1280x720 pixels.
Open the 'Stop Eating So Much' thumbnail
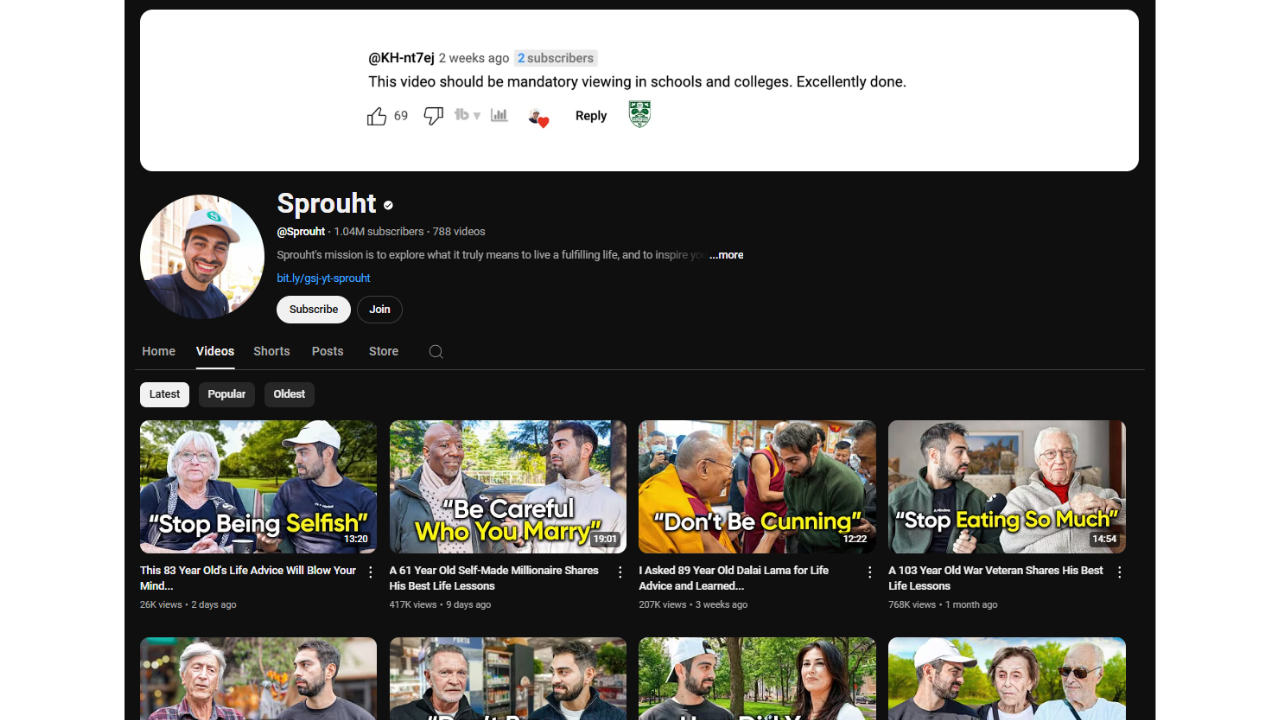pos(1007,487)
